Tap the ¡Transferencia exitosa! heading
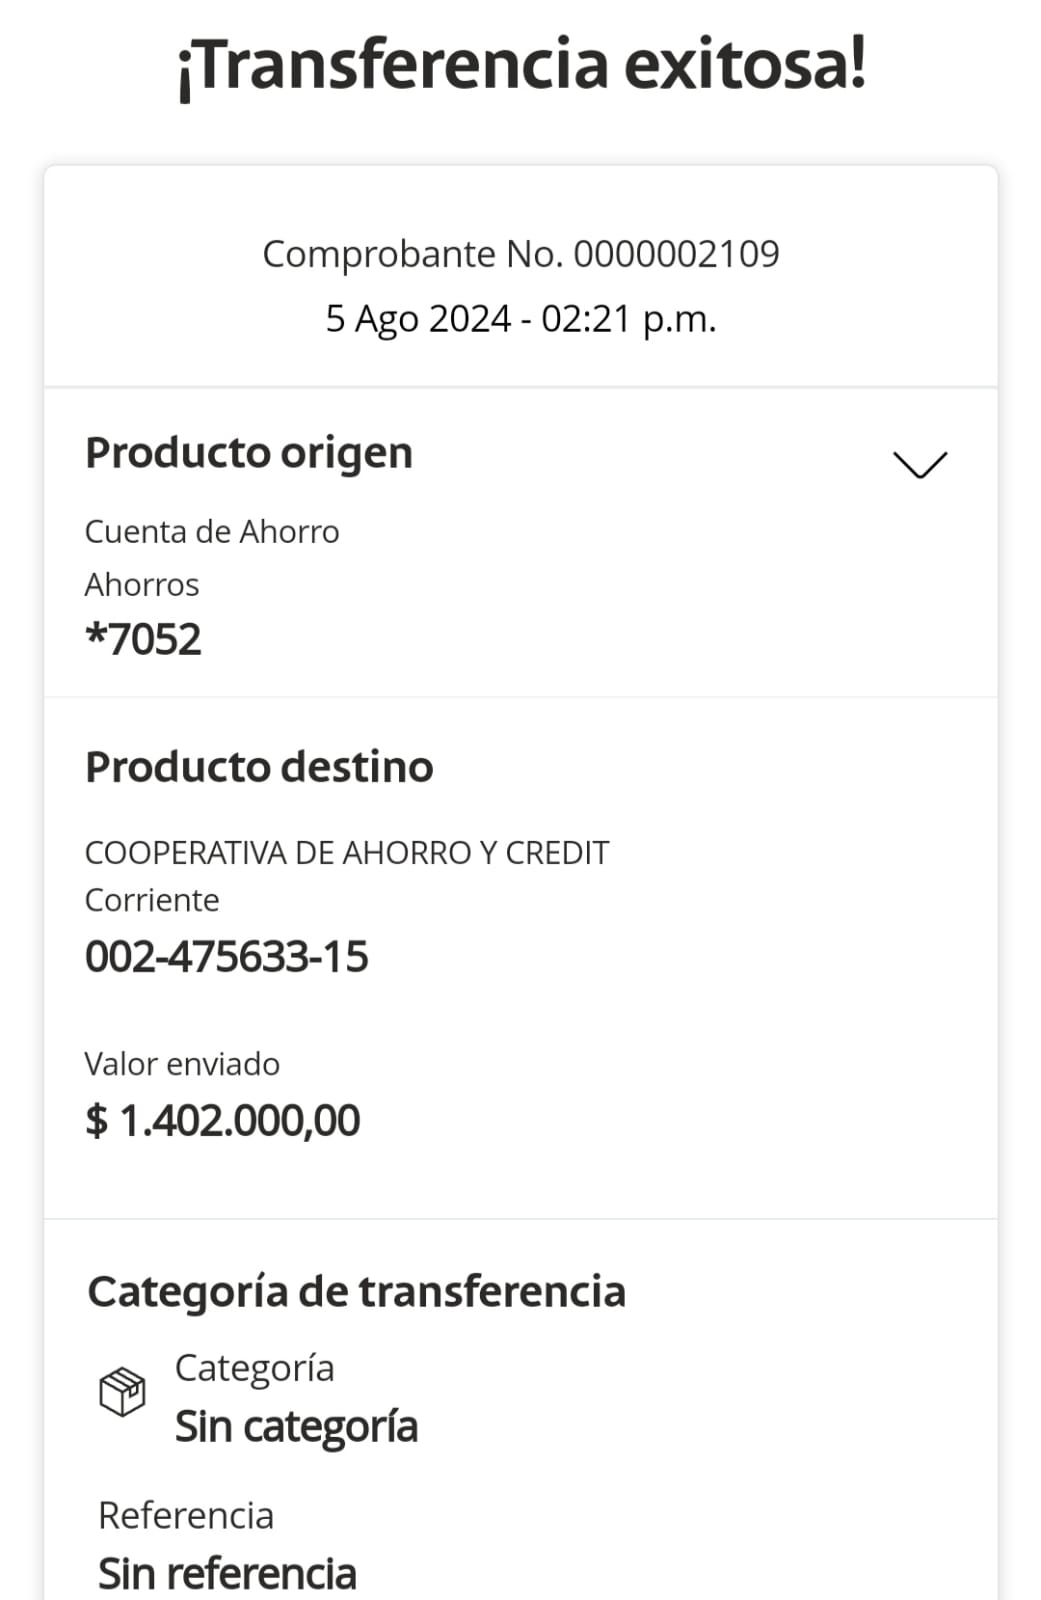The image size is (1041, 1600). (x=521, y=66)
